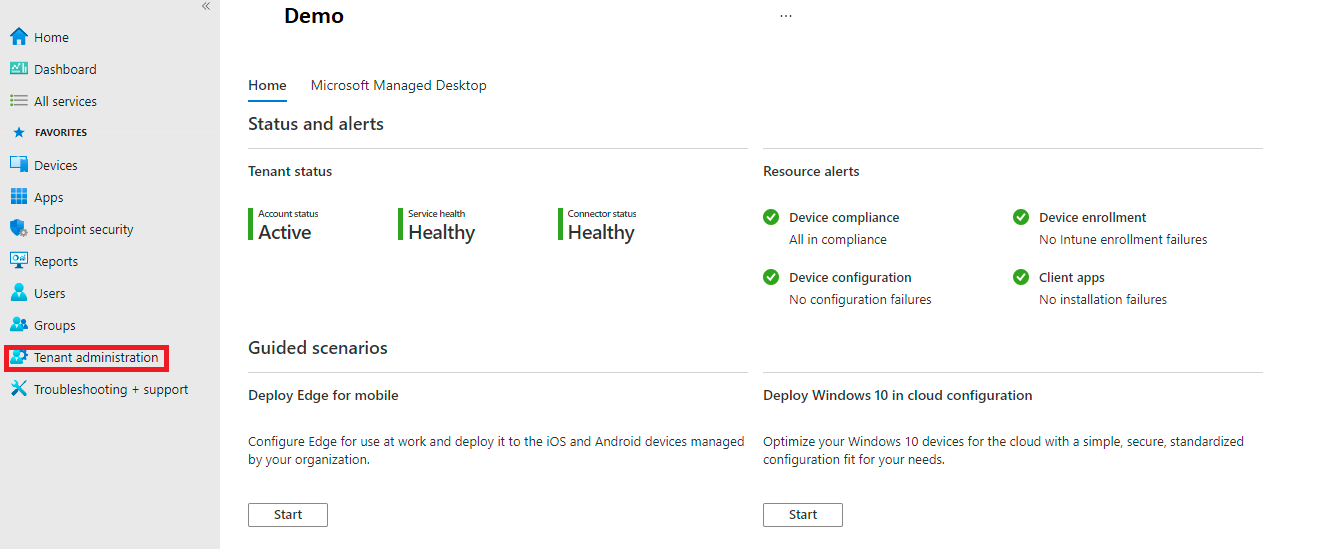Click the Apps grid icon
The height and width of the screenshot is (549, 1321).
coord(19,197)
